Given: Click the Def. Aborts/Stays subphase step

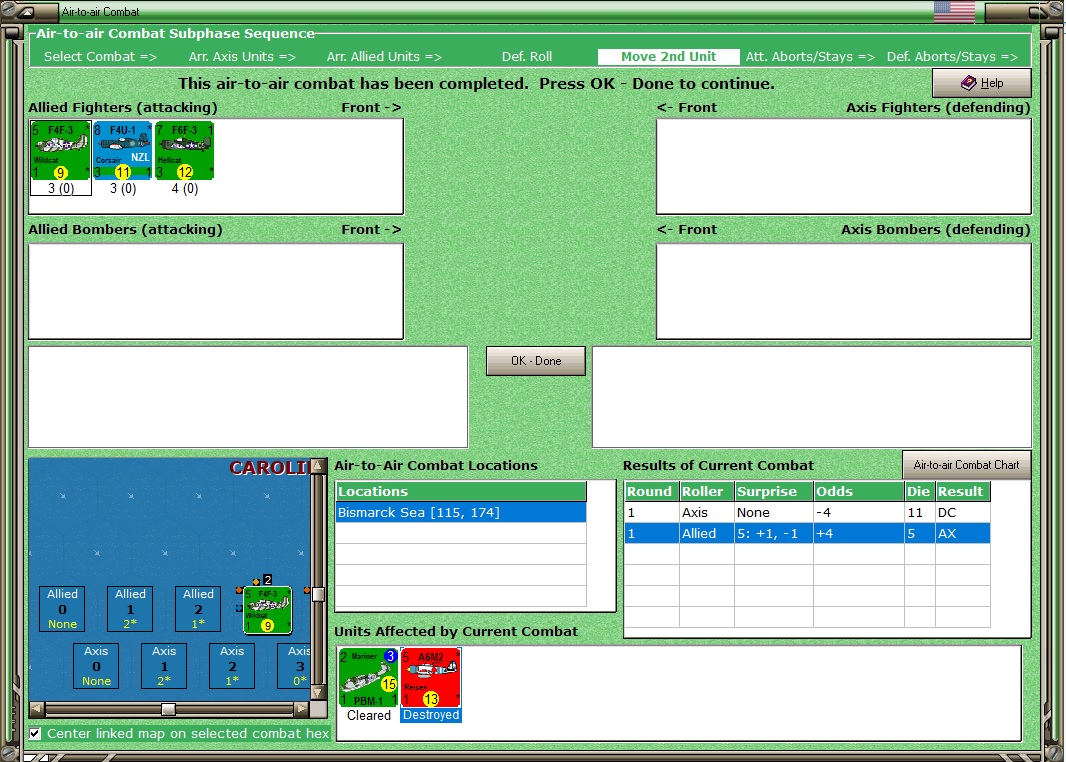Looking at the screenshot, I should pyautogui.click(x=952, y=56).
